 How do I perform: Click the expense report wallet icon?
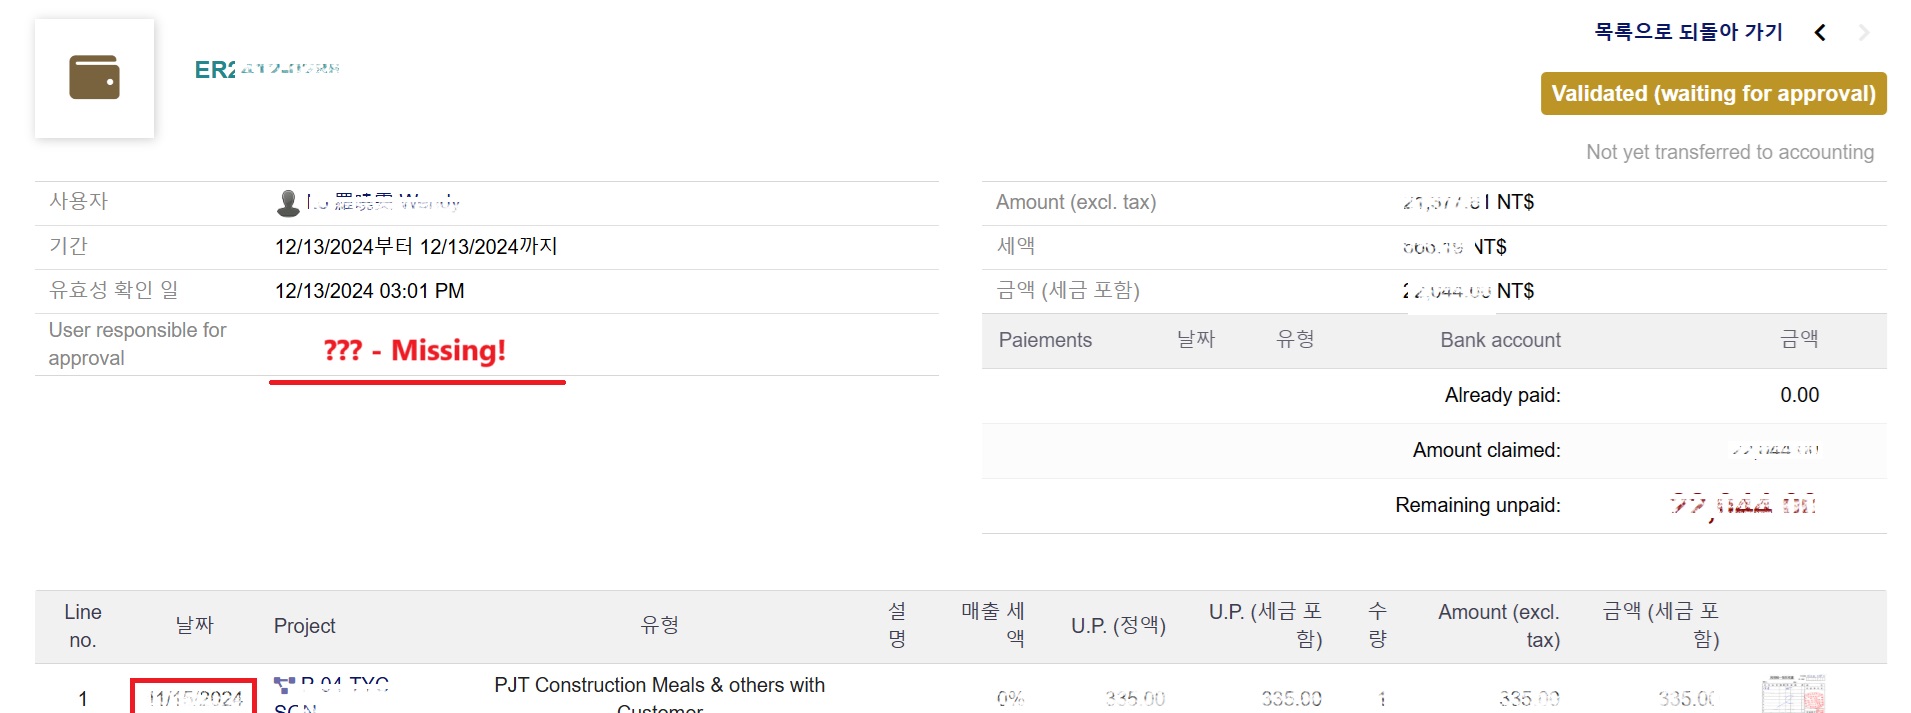94,78
